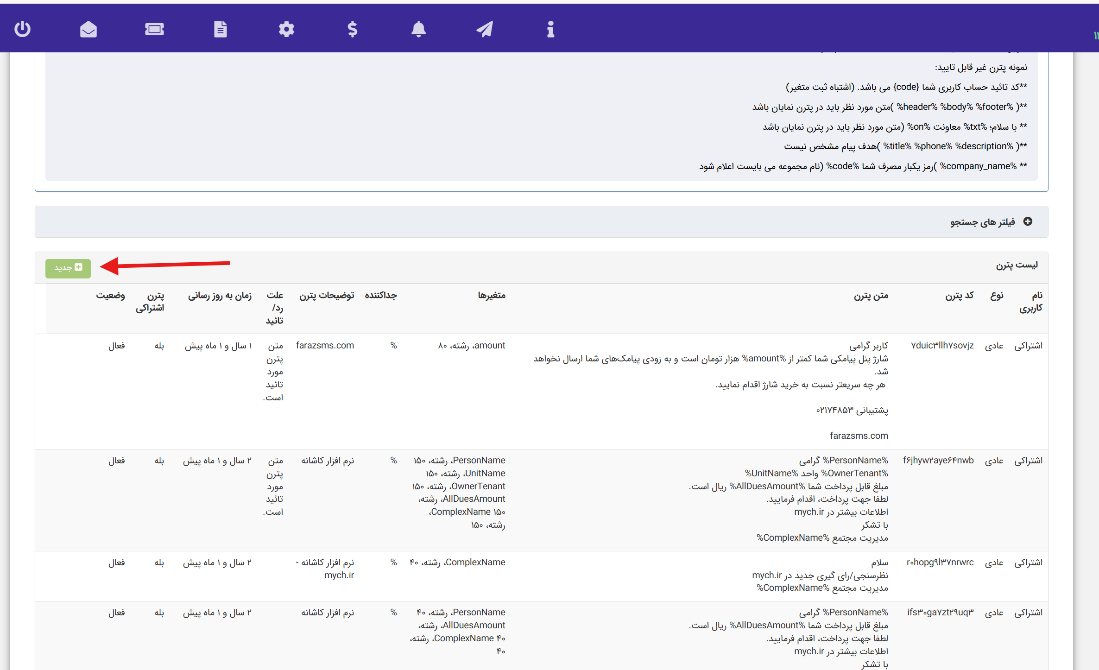This screenshot has height=670, width=1099.
Task: Click the power logout icon
Action: click(22, 29)
